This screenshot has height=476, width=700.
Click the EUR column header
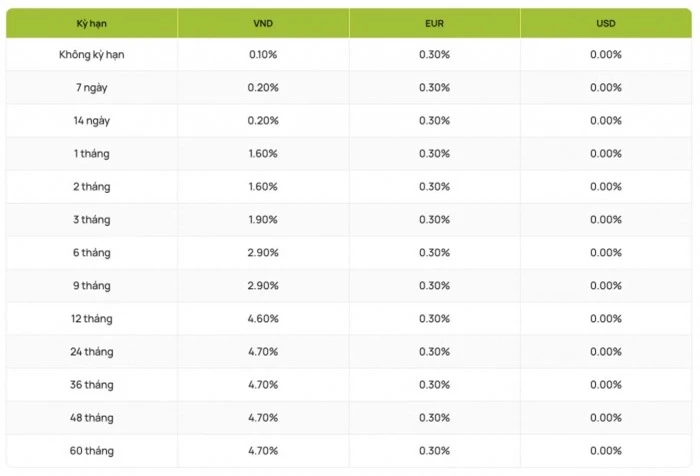coord(435,23)
